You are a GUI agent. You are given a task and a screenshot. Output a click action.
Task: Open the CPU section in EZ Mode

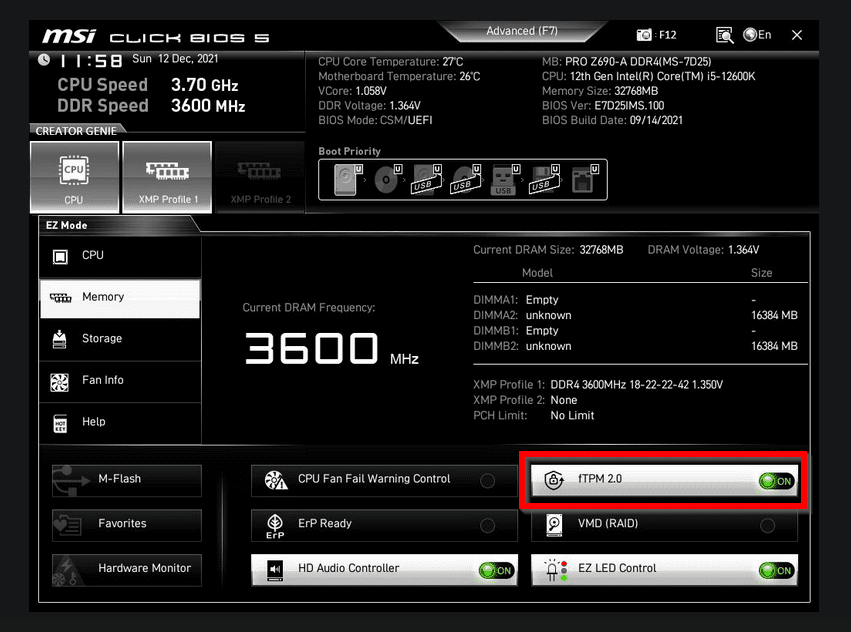click(x=120, y=256)
